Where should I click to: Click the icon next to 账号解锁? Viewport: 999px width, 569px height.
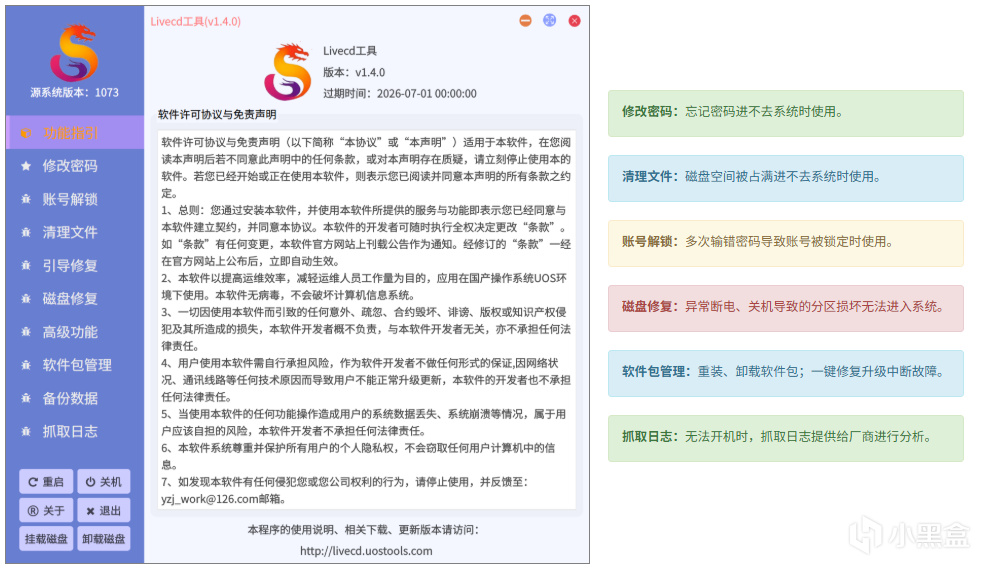[x=26, y=199]
